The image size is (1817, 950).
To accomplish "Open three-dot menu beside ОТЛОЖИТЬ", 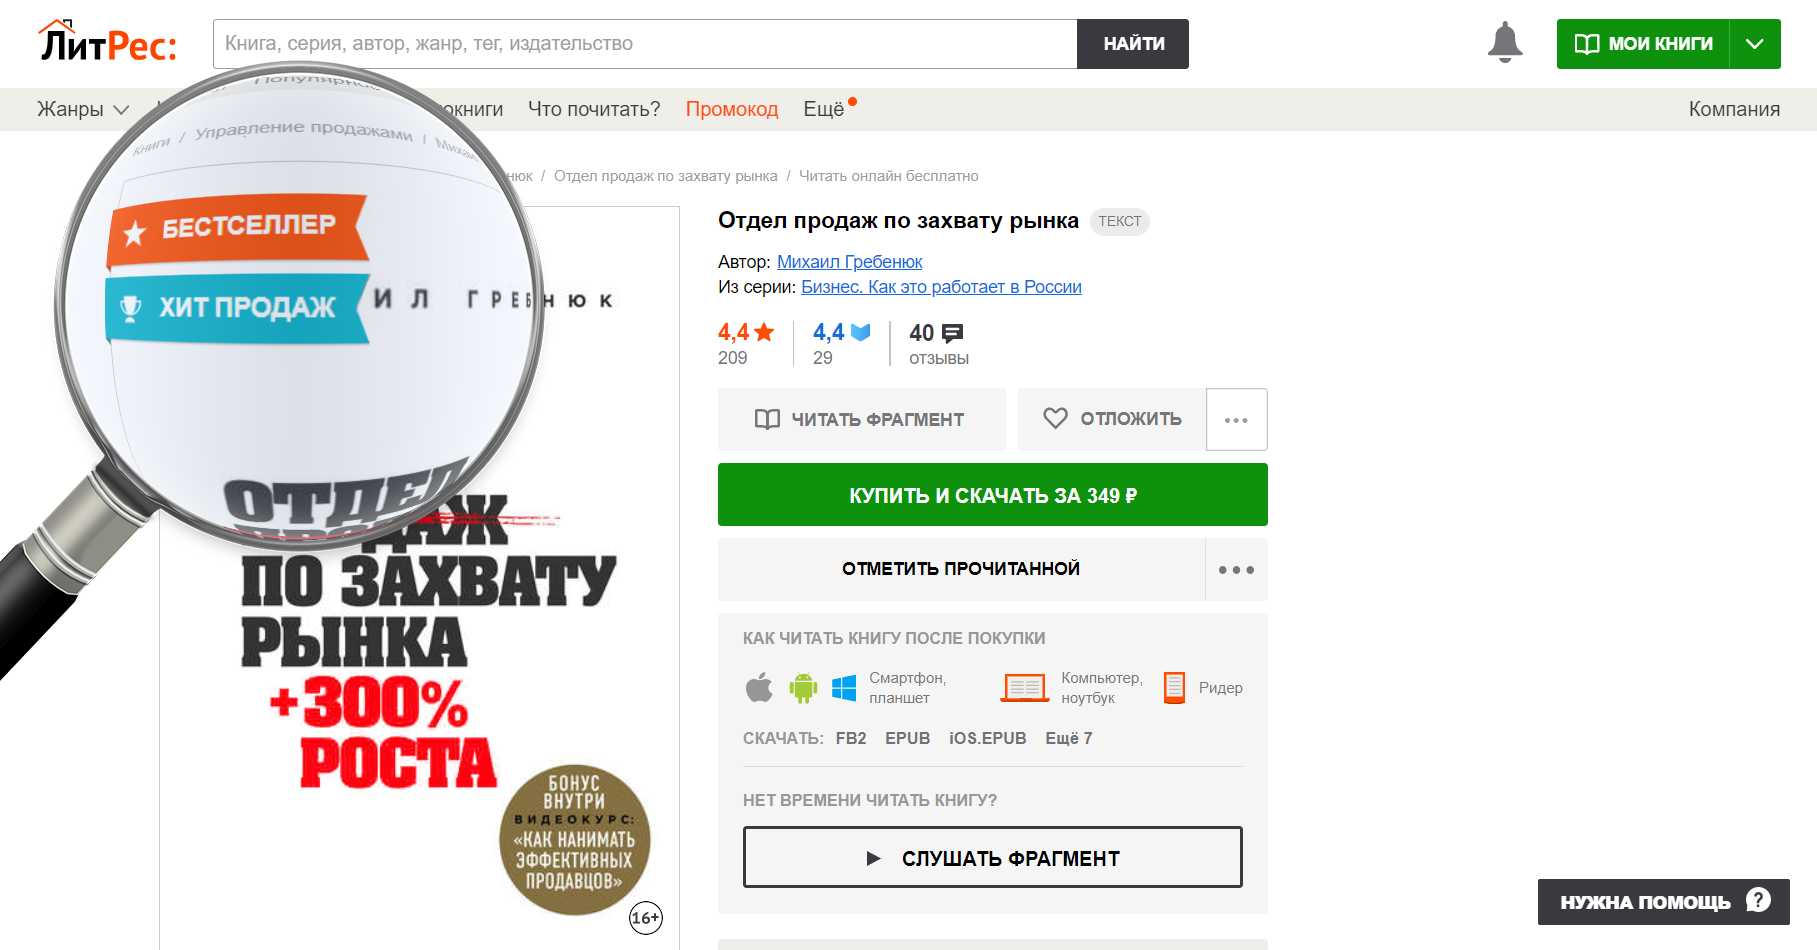I will [x=1236, y=419].
